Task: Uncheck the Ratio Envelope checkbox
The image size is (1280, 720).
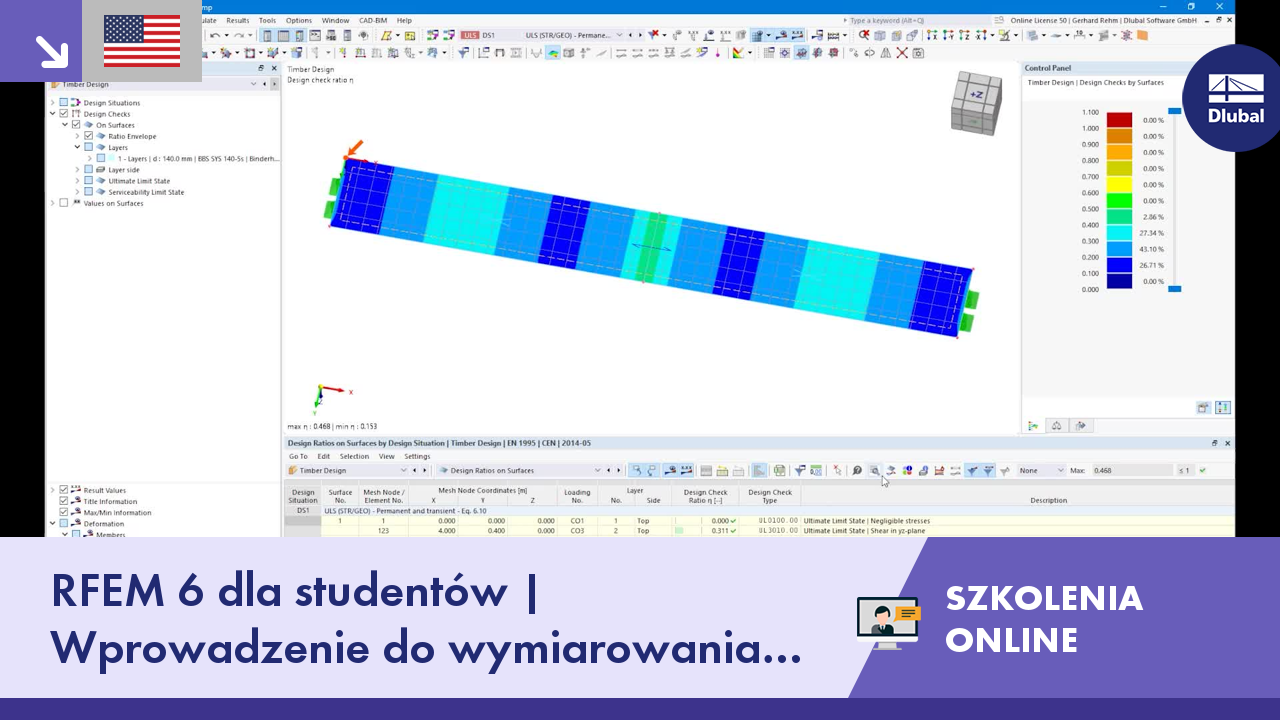Action: [x=88, y=136]
